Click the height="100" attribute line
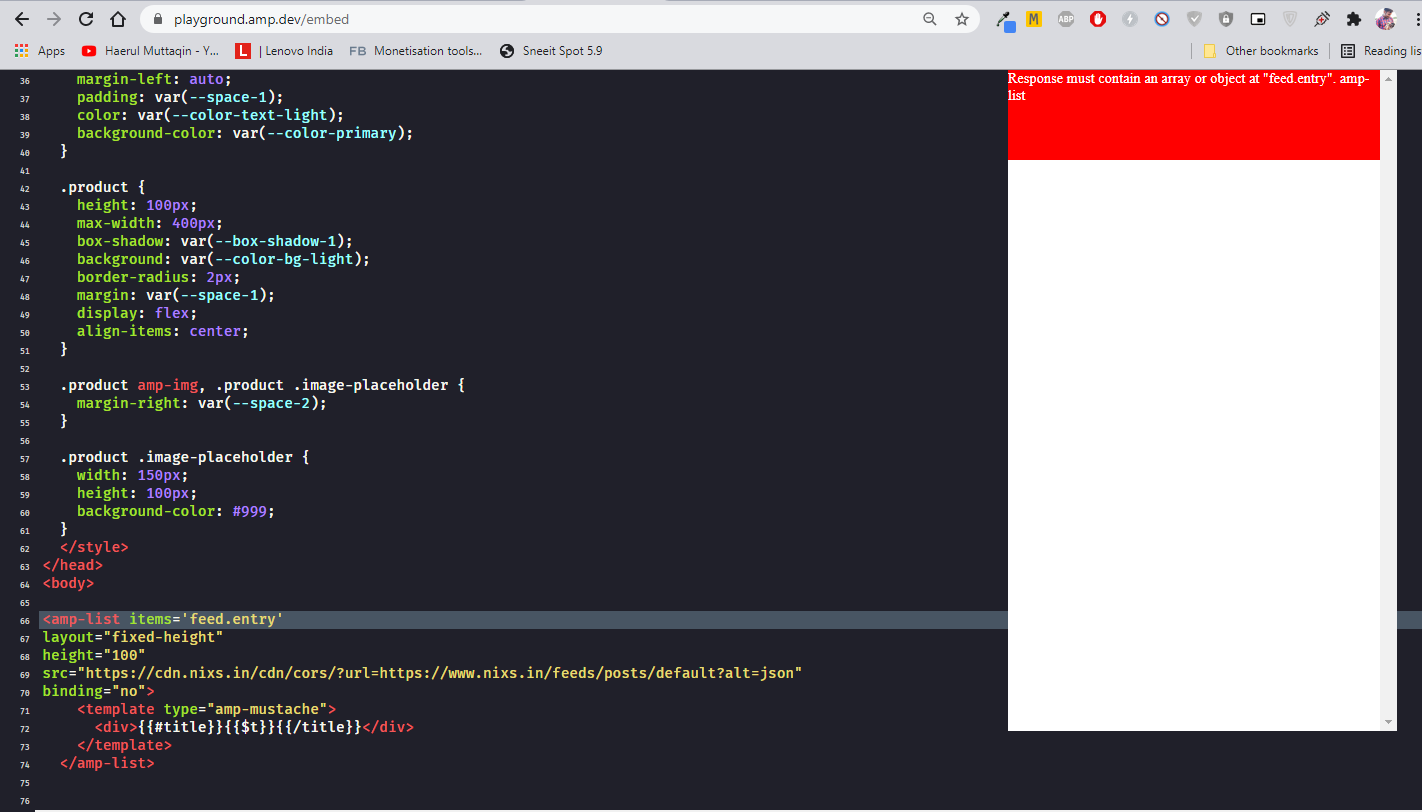1422x812 pixels. click(93, 655)
